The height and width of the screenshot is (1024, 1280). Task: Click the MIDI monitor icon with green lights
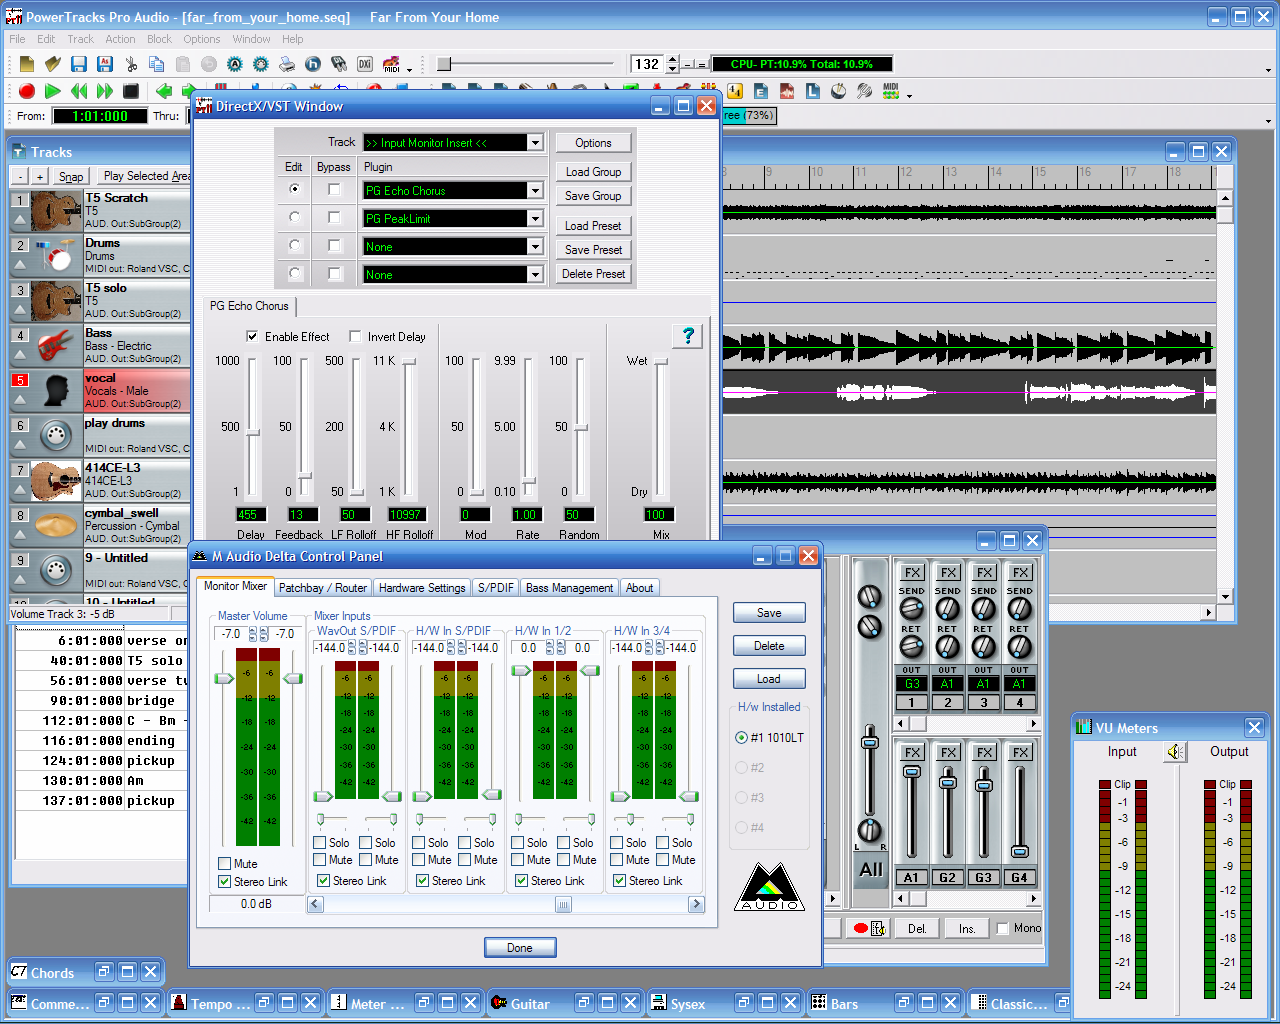click(891, 91)
